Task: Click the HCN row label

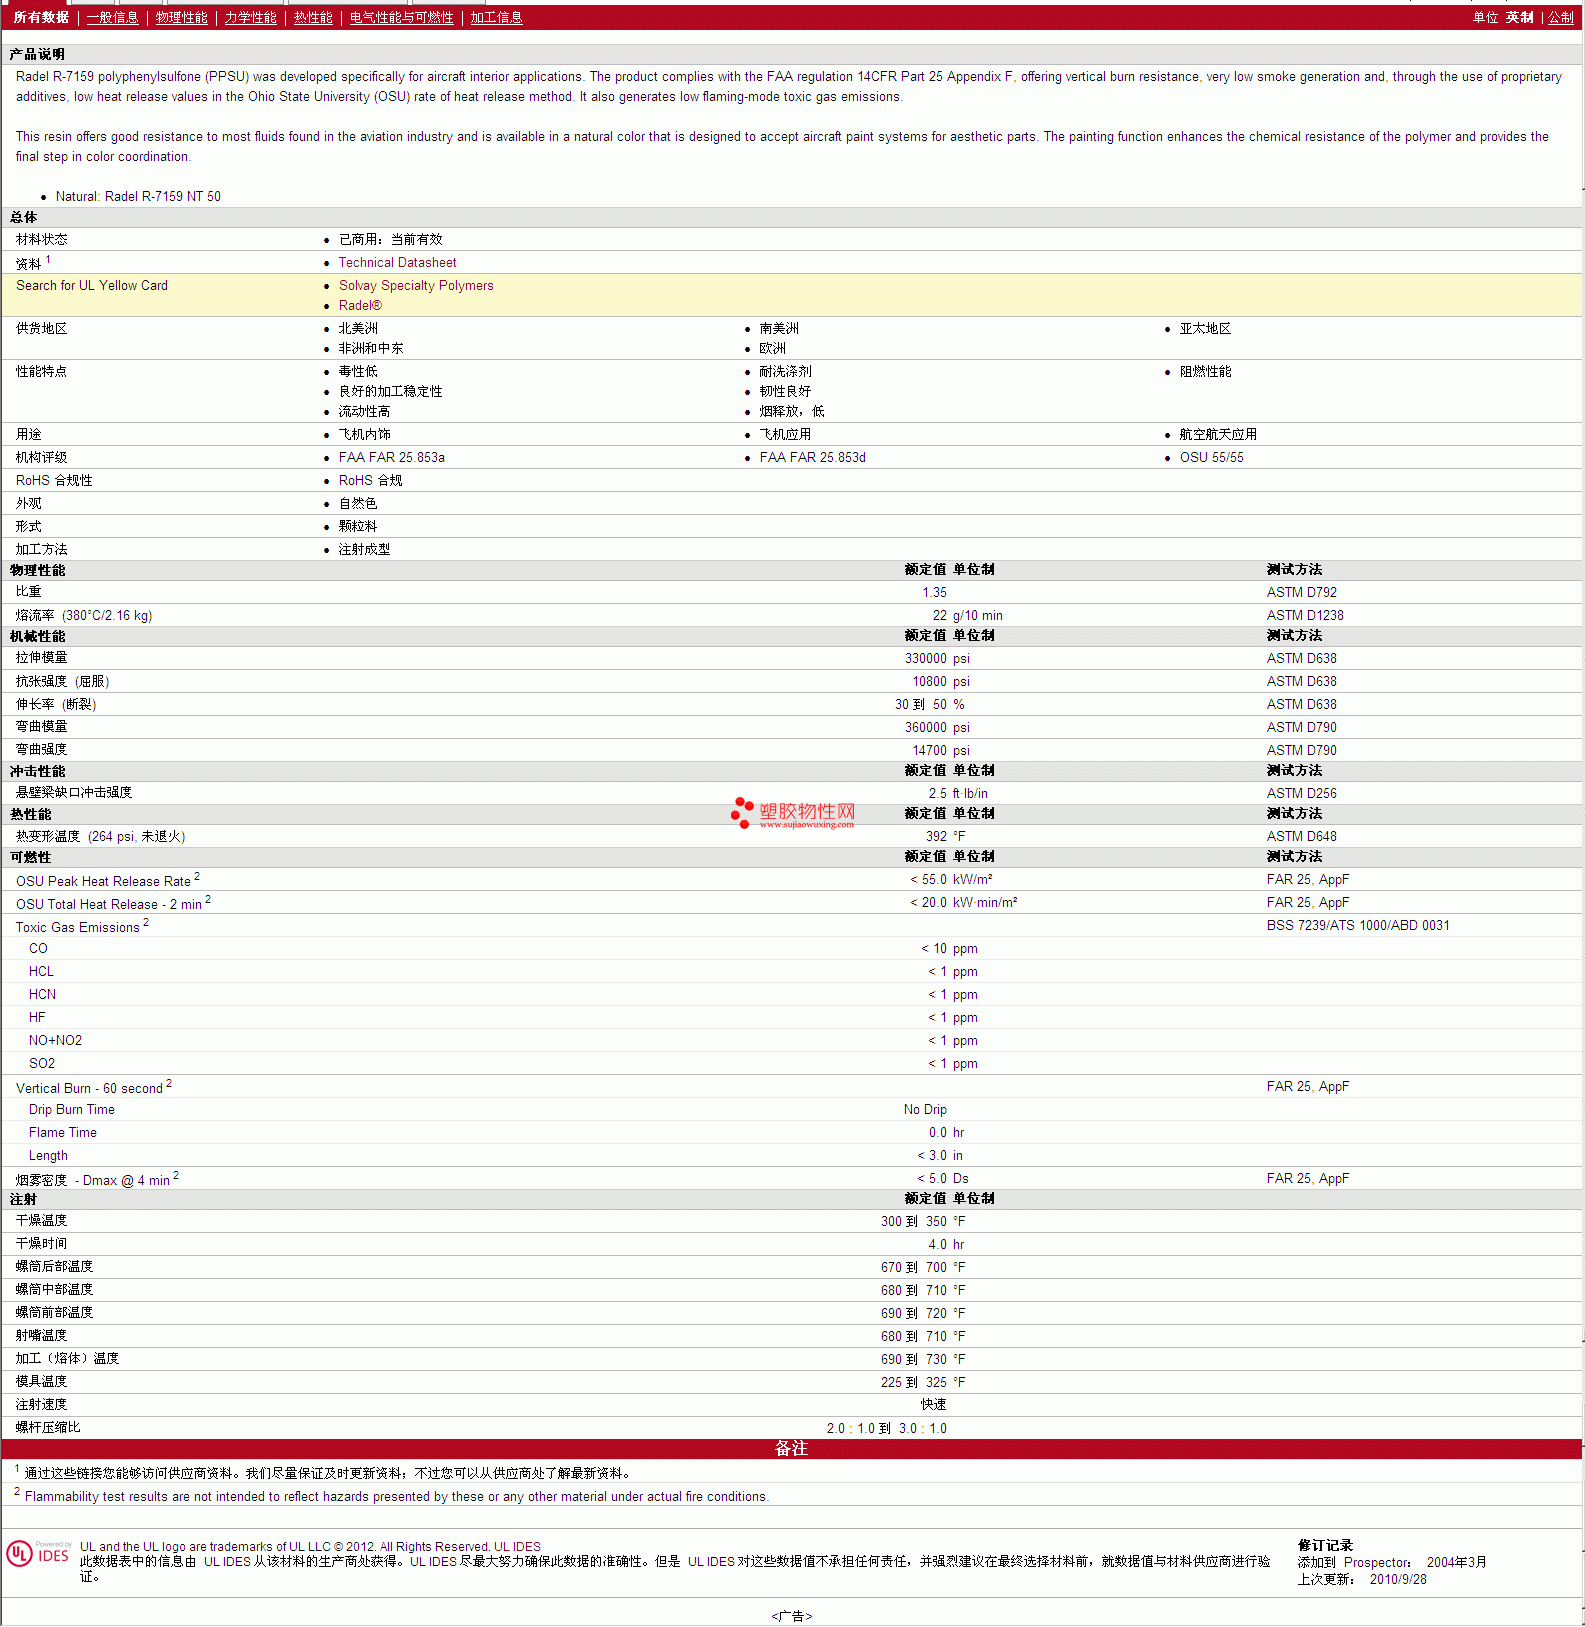Action: (x=42, y=994)
